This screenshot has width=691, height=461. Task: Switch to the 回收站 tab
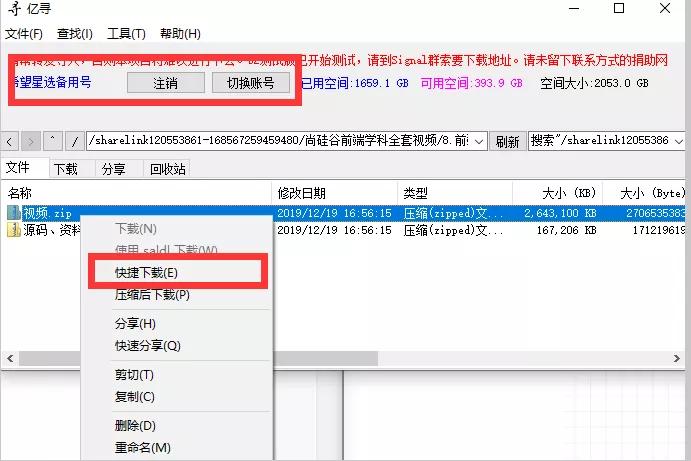tap(167, 169)
